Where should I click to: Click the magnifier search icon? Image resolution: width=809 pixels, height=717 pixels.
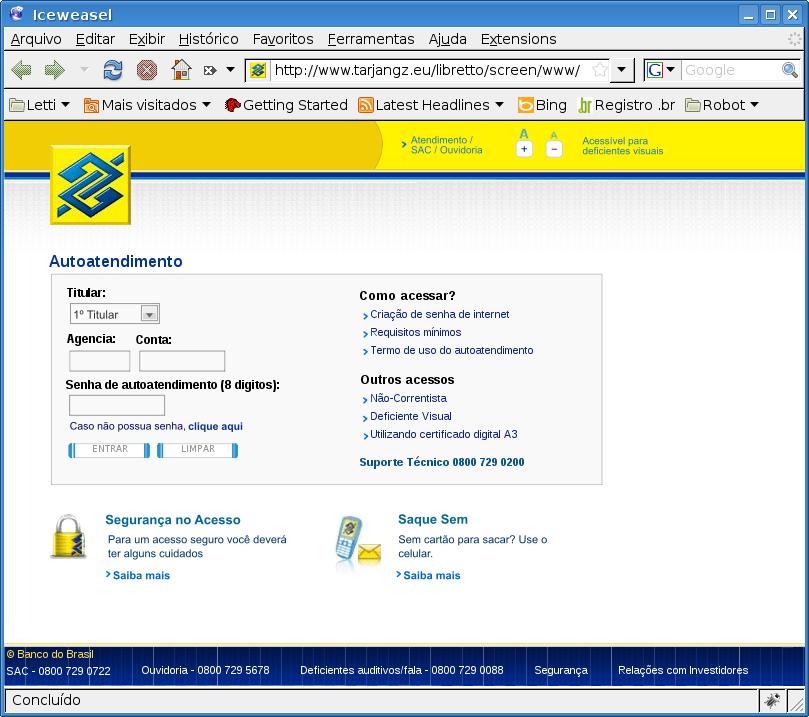click(790, 70)
